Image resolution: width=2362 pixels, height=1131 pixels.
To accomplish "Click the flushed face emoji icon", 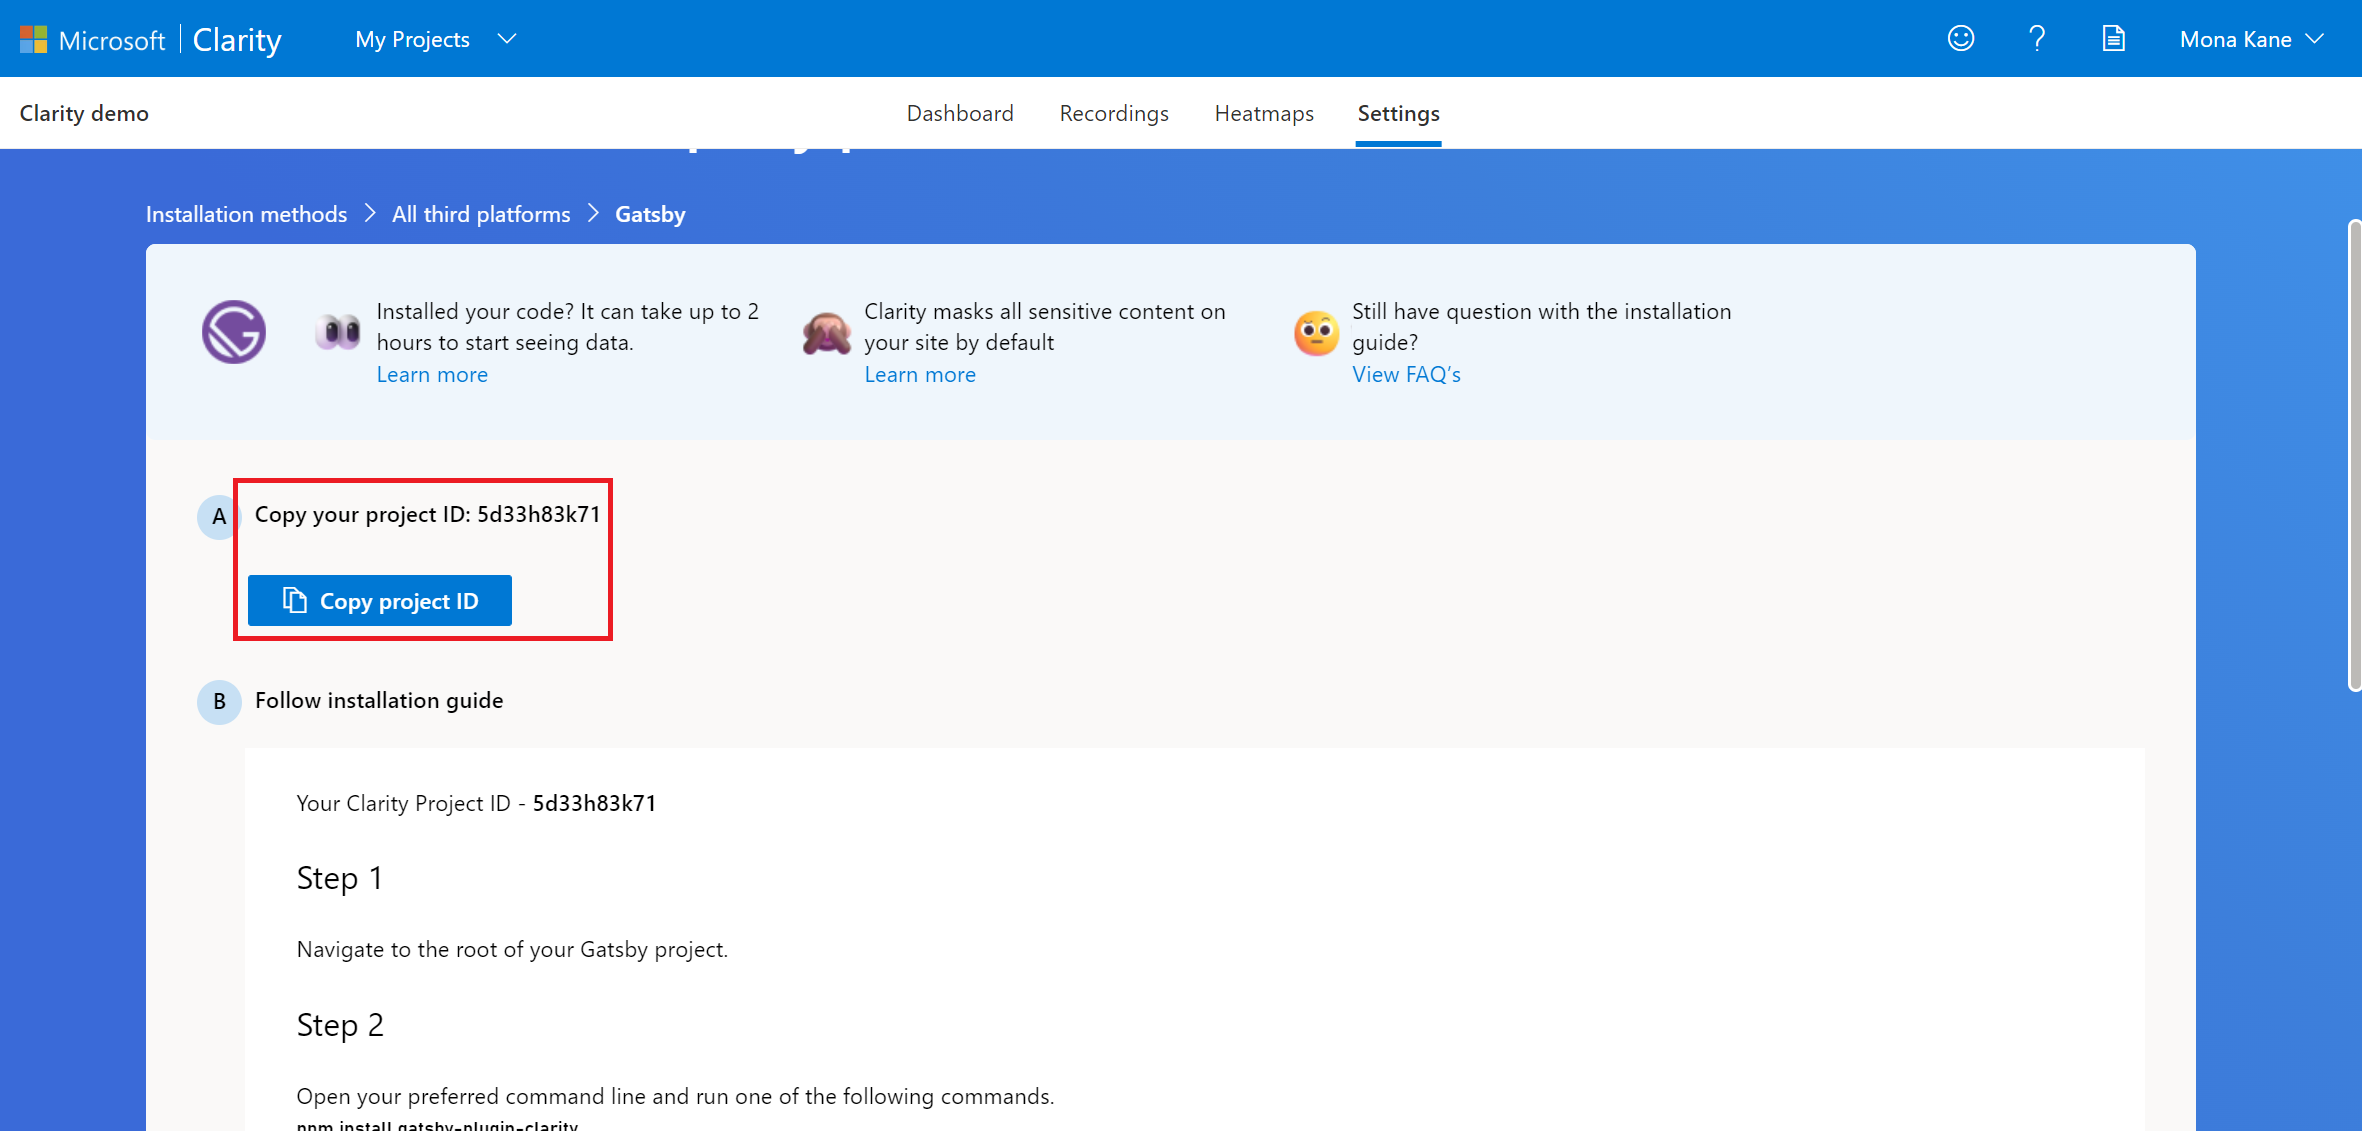I will [1316, 333].
